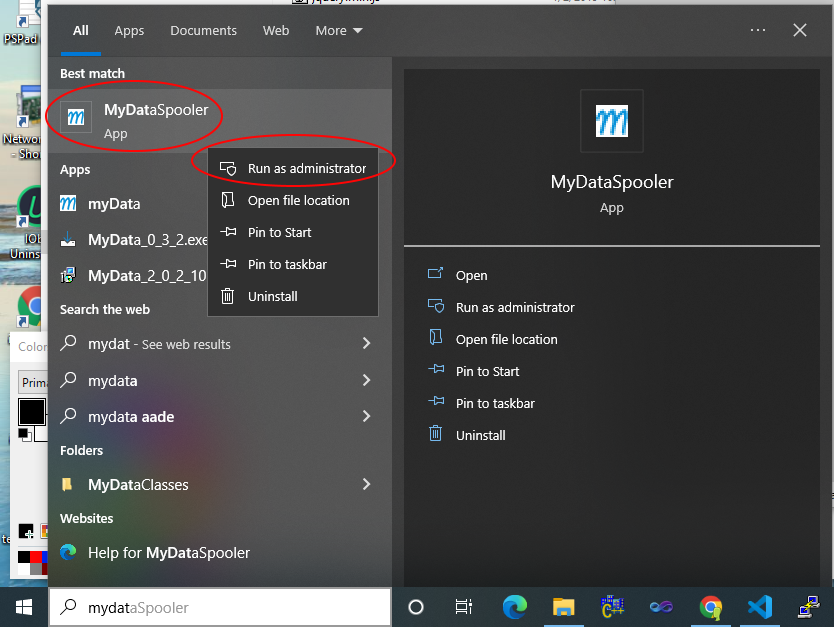Click the myData app icon
Screen dimensions: 834x627
[68, 204]
